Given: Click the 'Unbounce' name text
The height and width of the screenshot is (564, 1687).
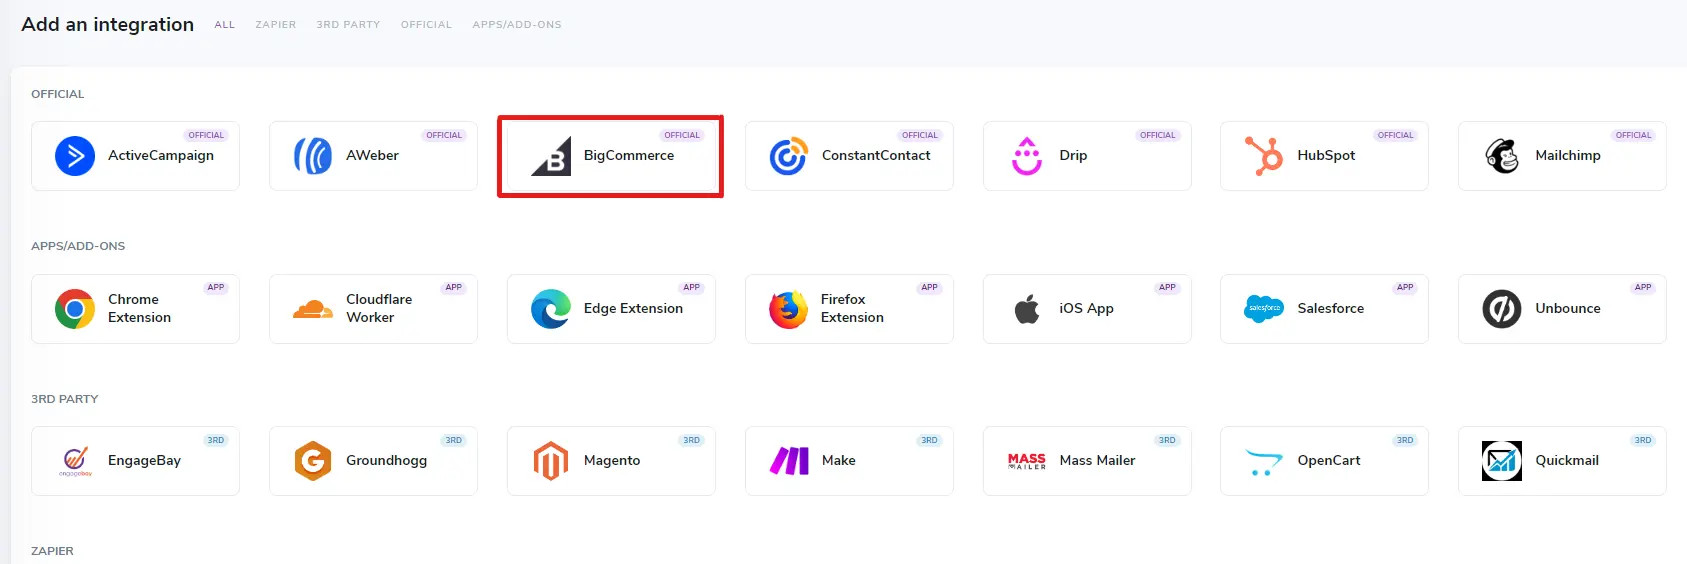Looking at the screenshot, I should click(1568, 309).
